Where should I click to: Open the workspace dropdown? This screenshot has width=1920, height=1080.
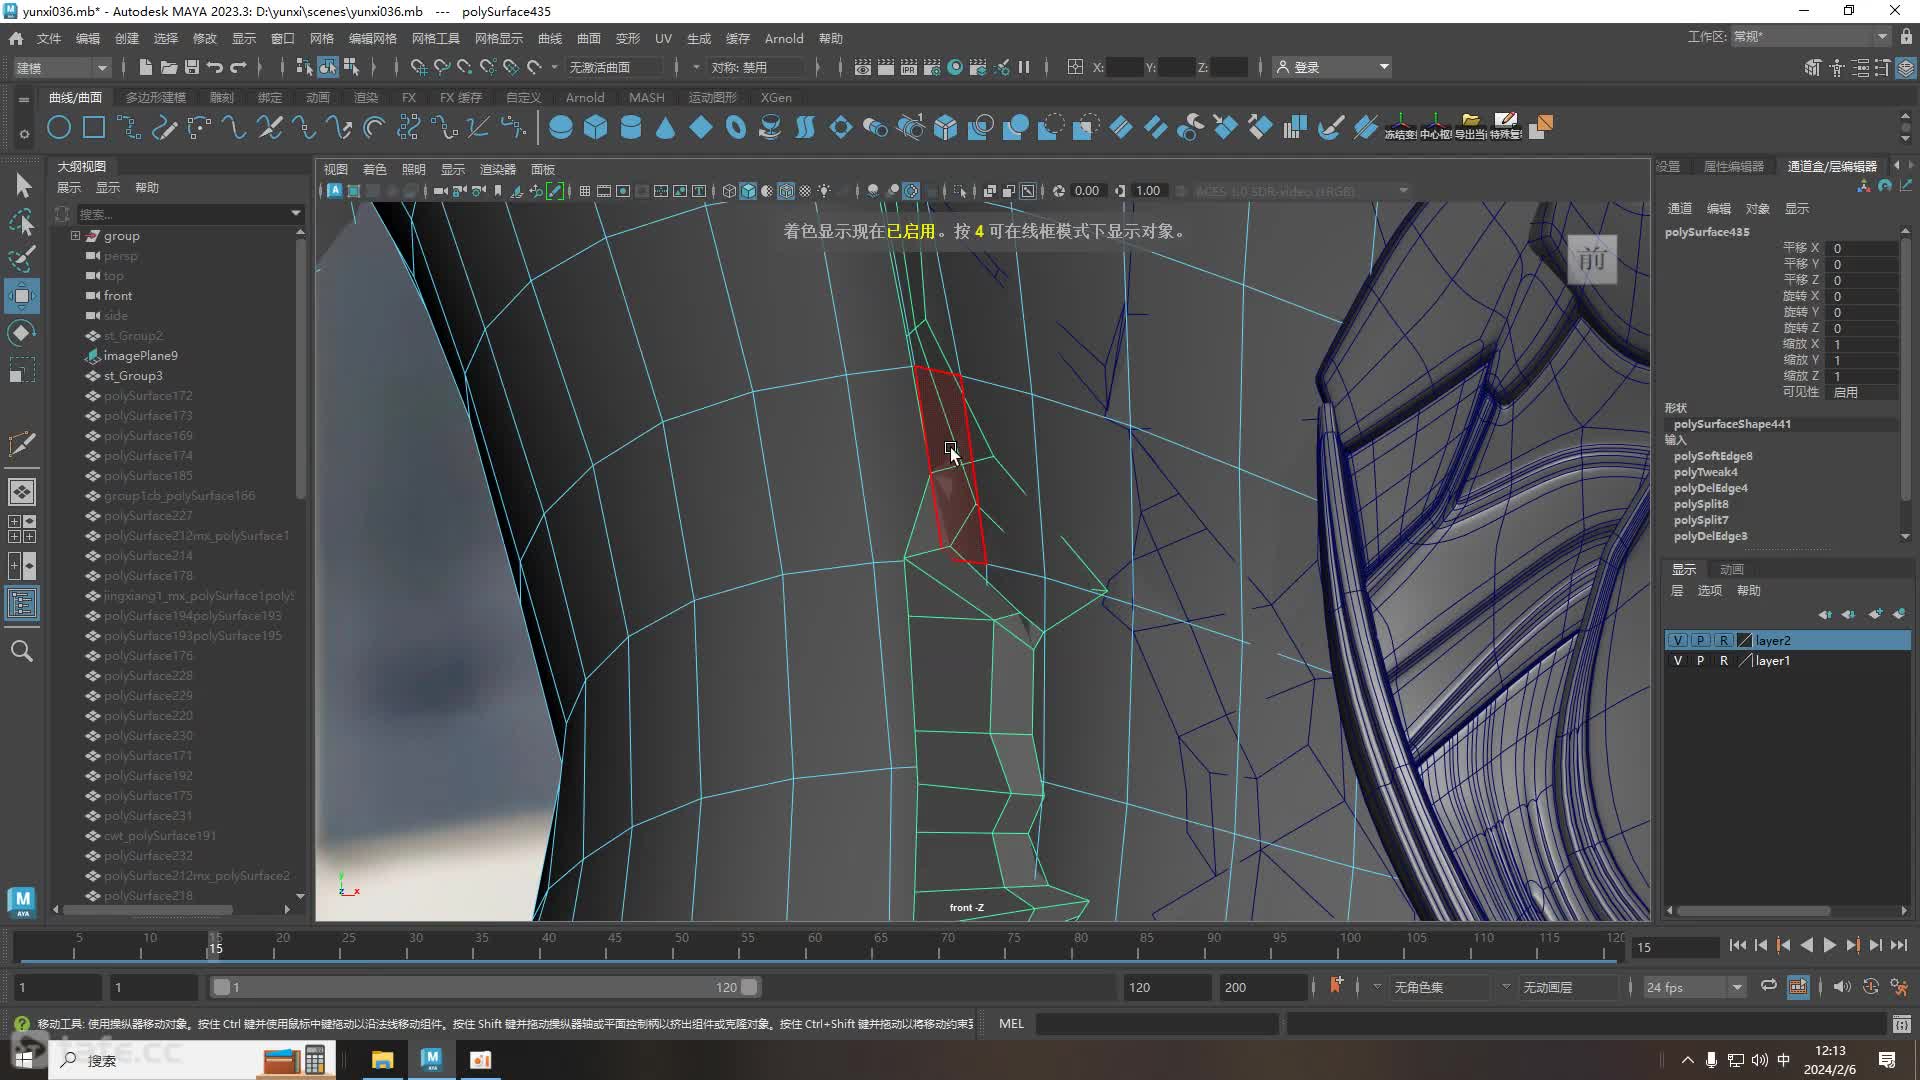coord(1810,36)
